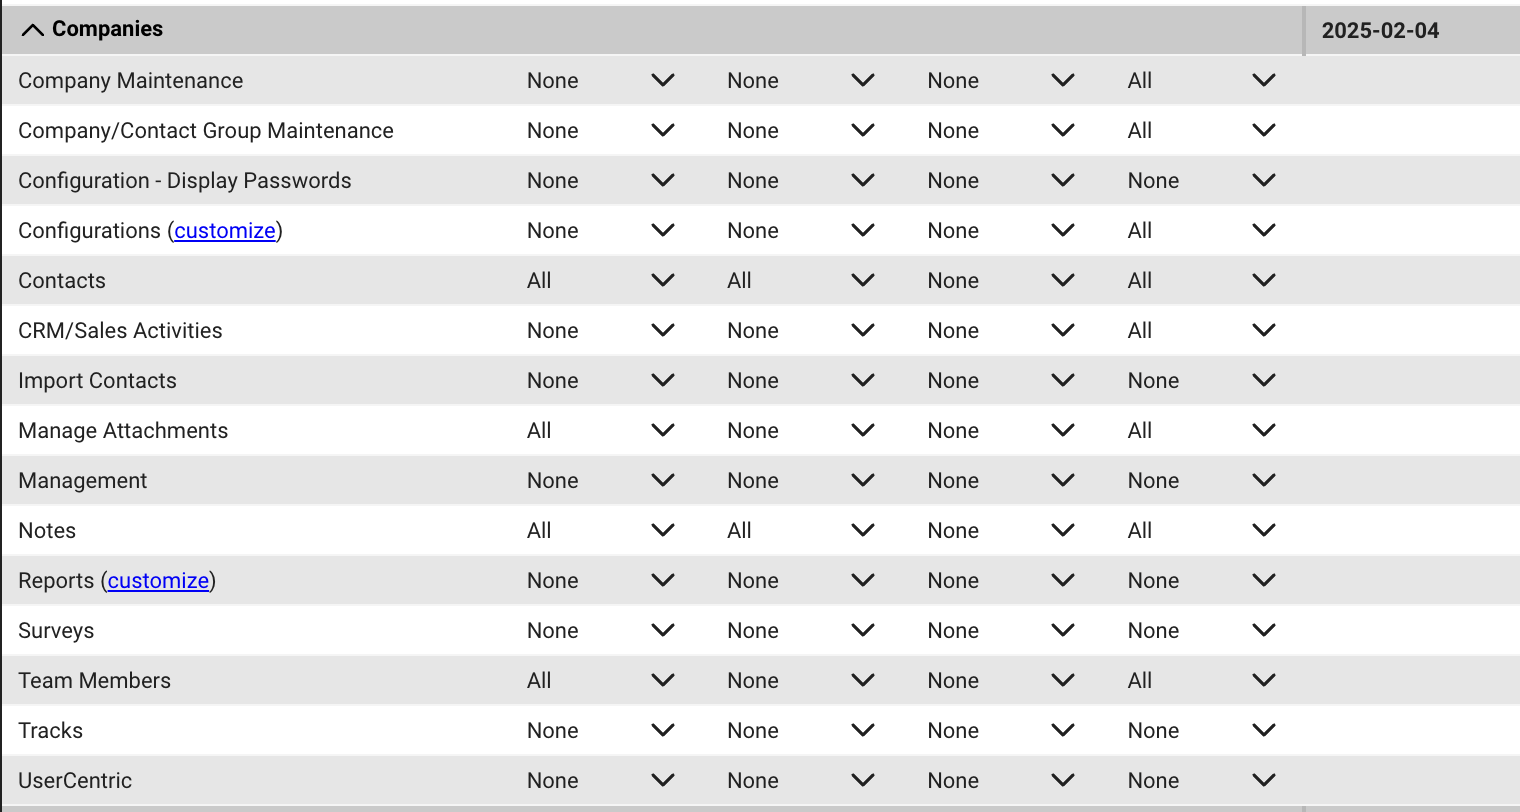Expand second dropdown in Management row
Screen dimensions: 1520x812
[800, 481]
